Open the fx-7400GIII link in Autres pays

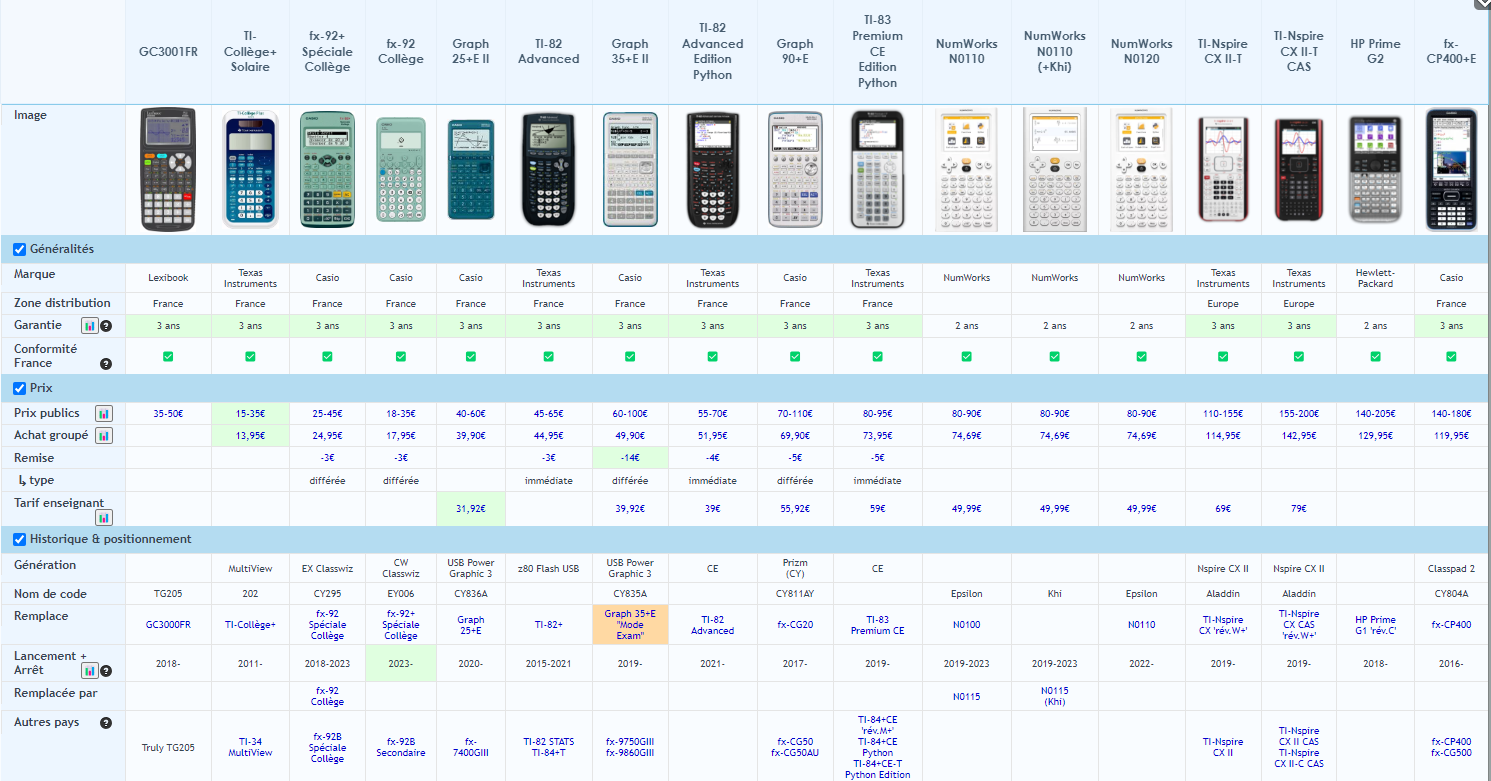470,747
